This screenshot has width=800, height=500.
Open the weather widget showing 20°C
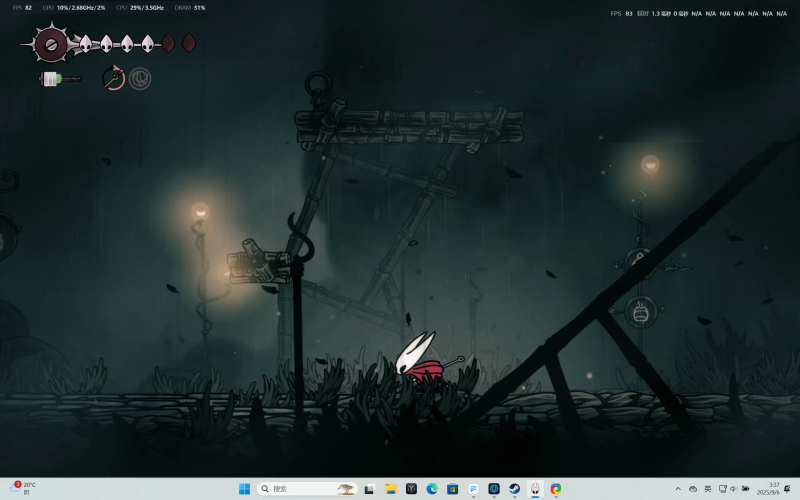(x=23, y=488)
